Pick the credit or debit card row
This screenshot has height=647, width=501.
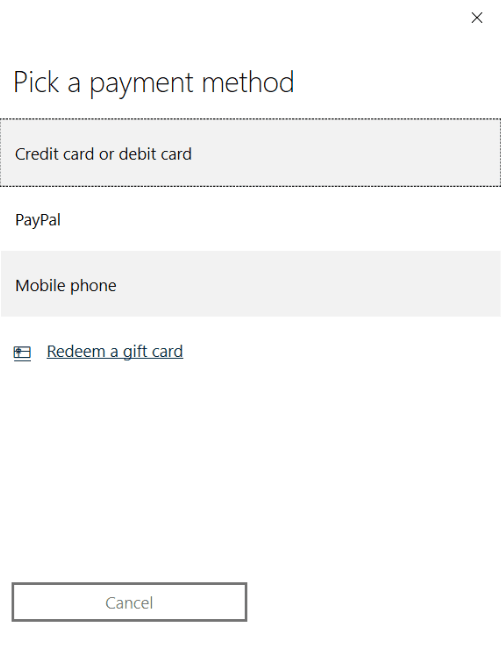coord(250,153)
